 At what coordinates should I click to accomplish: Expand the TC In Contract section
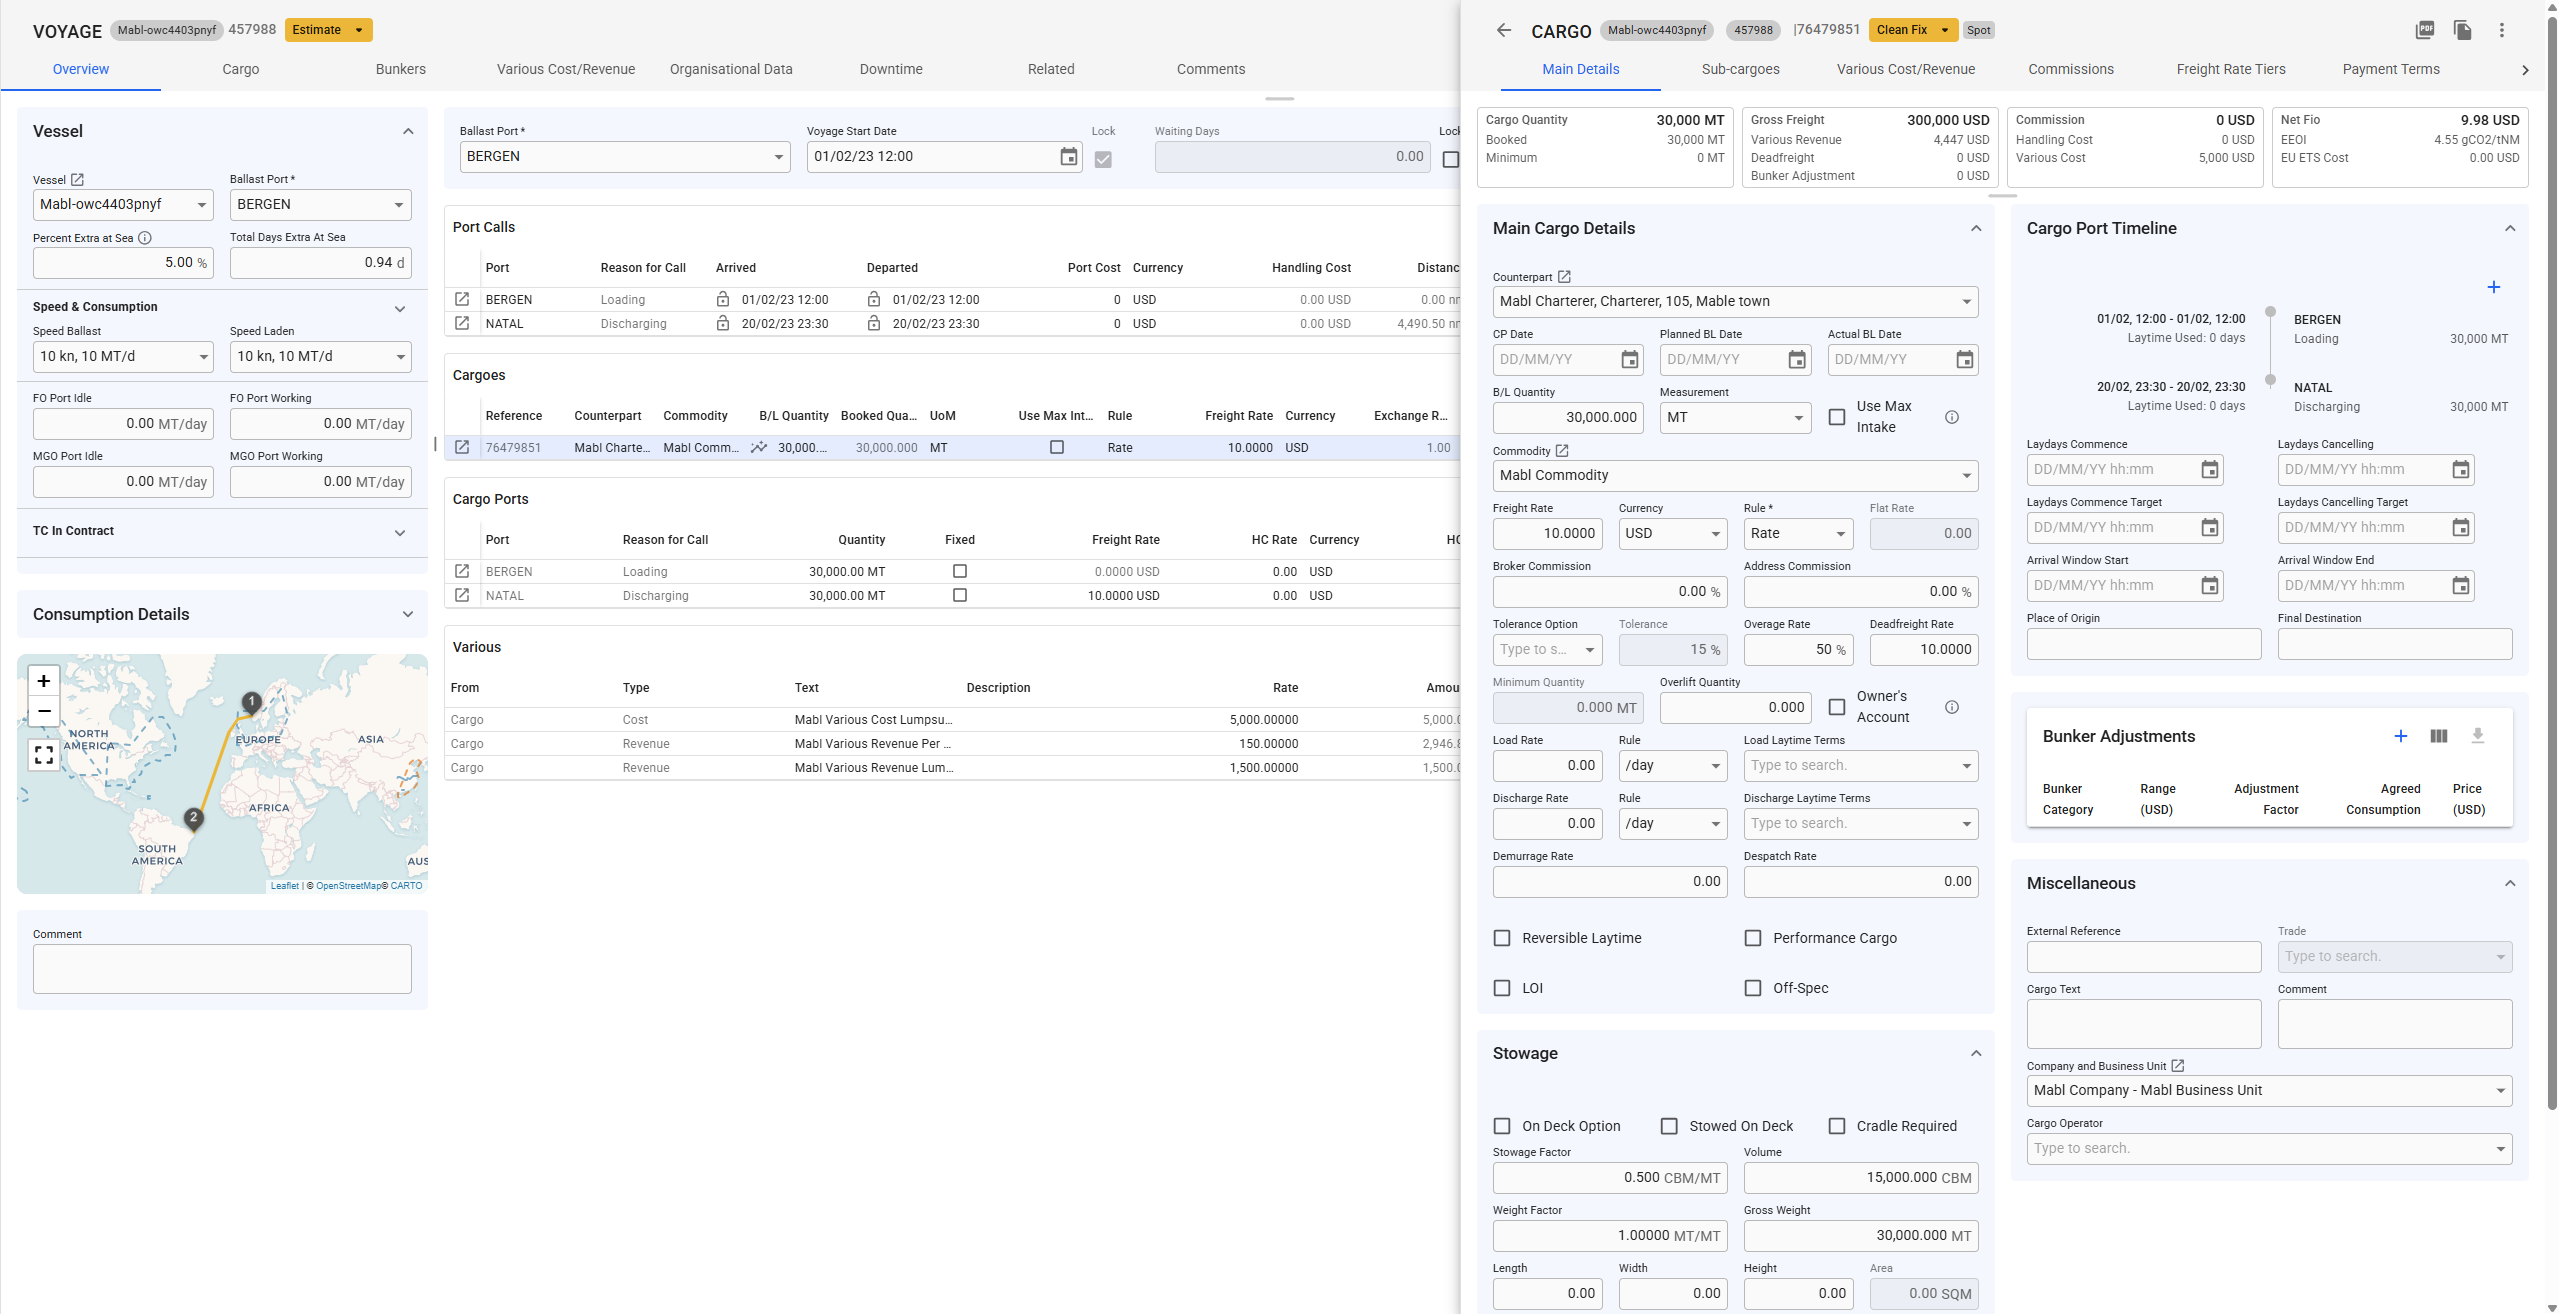400,532
